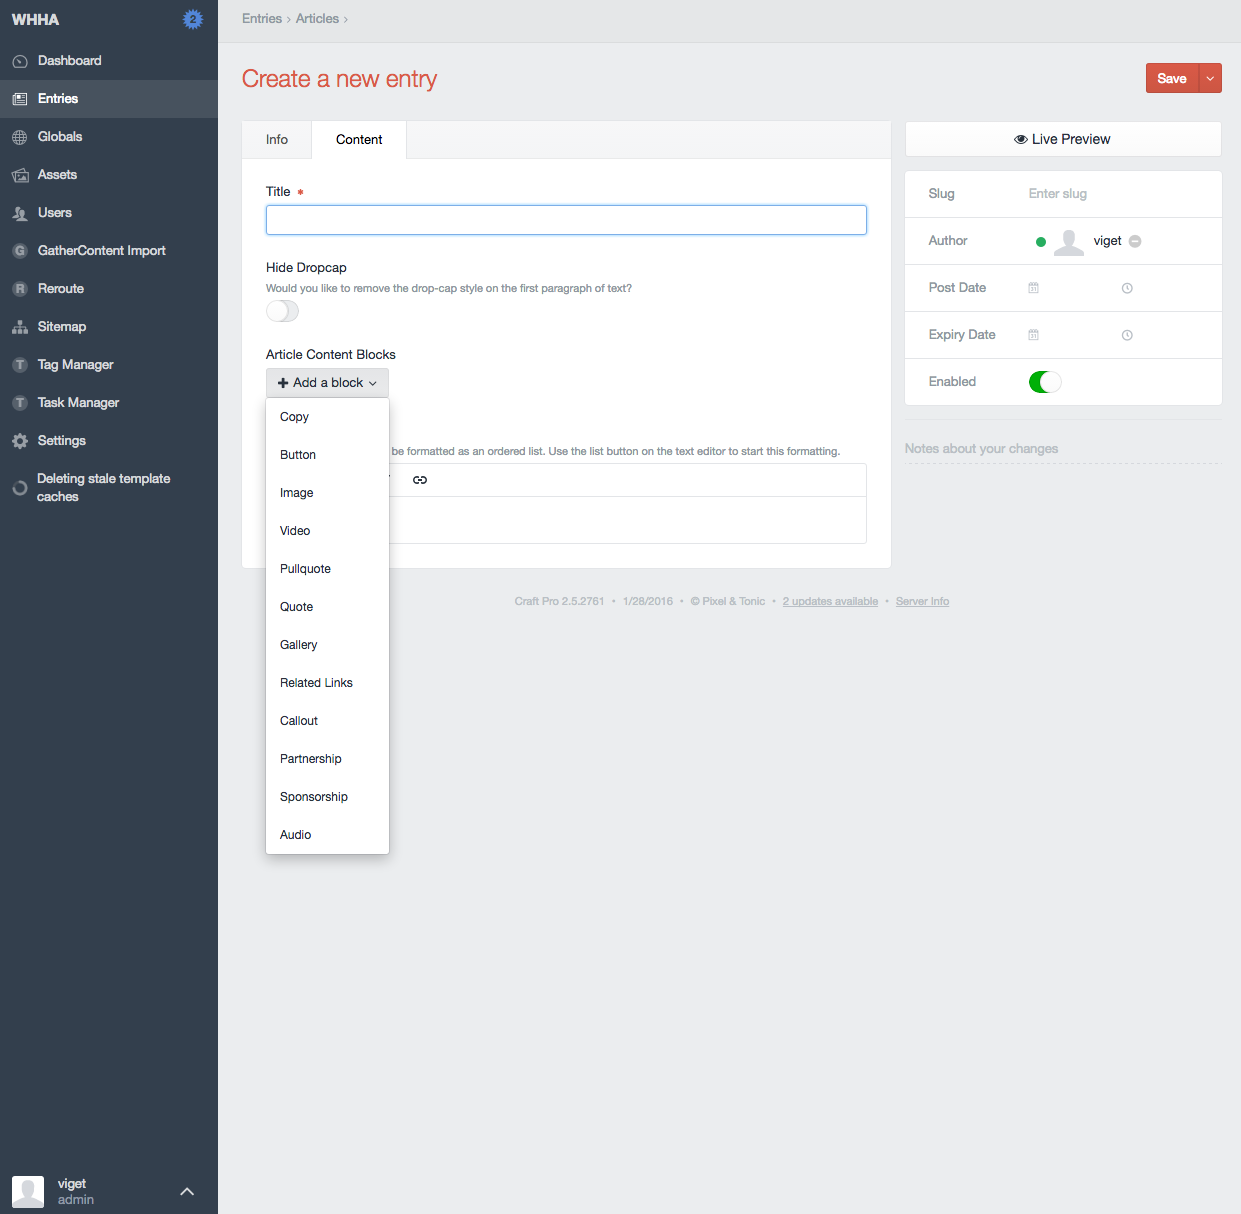Viewport: 1241px width, 1214px height.
Task: Select Gallery from the block list
Action: pyautogui.click(x=298, y=645)
